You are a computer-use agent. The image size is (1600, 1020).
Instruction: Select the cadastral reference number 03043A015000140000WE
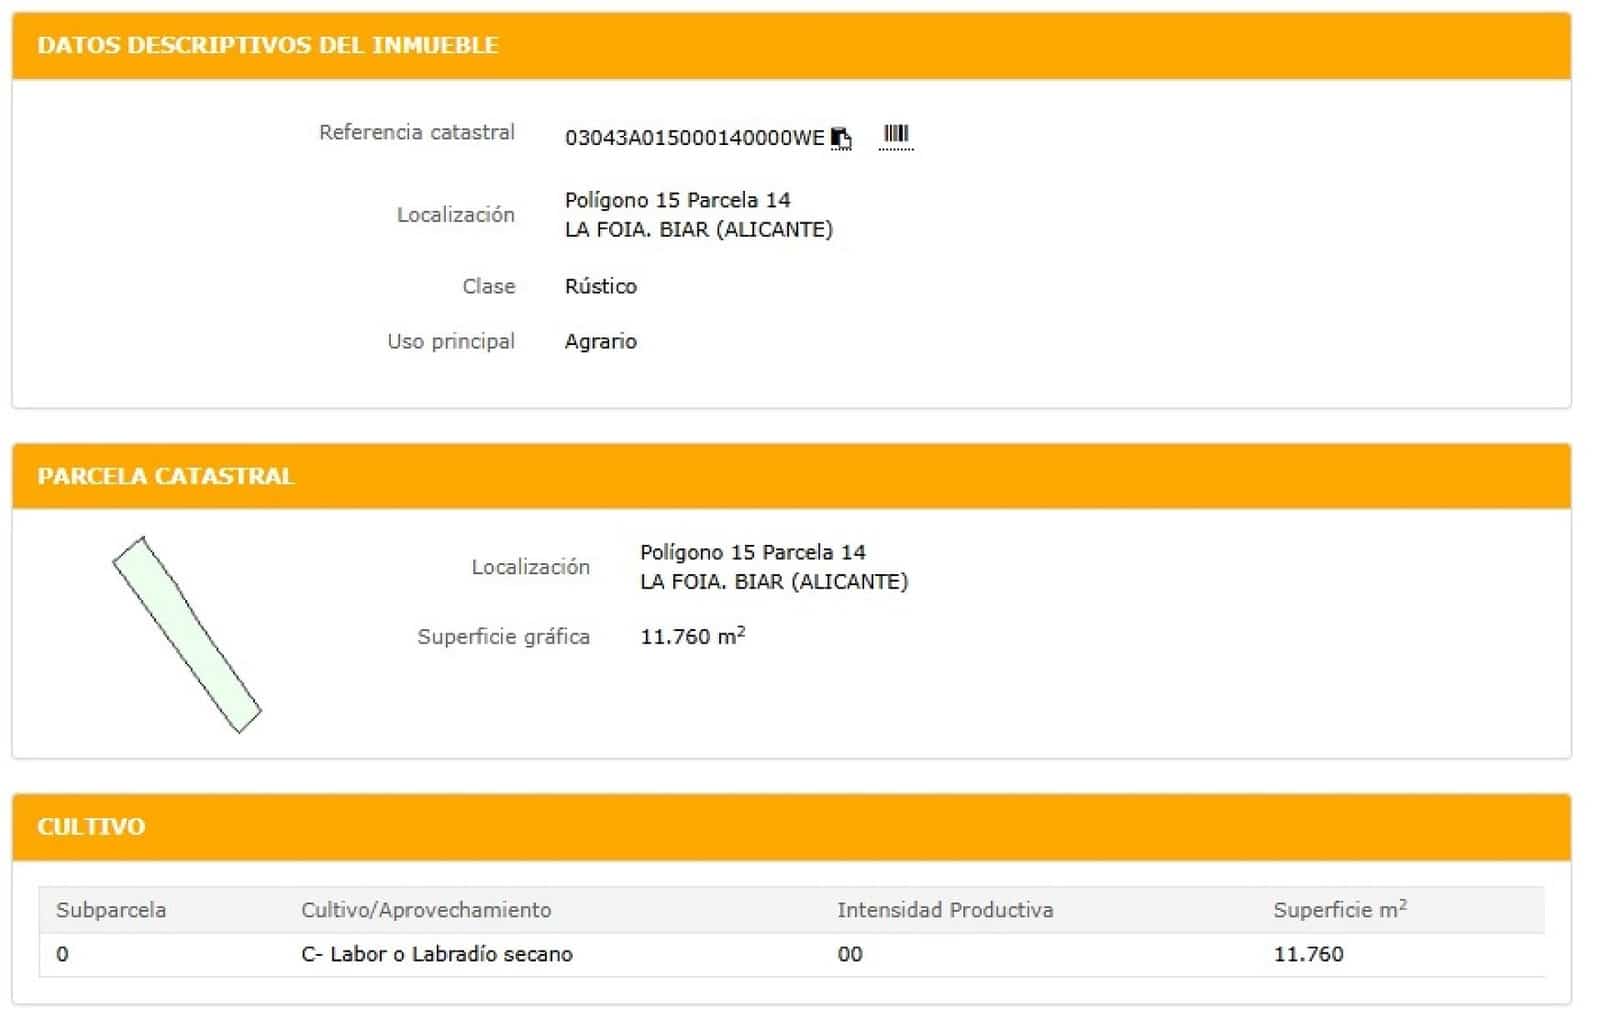[694, 138]
